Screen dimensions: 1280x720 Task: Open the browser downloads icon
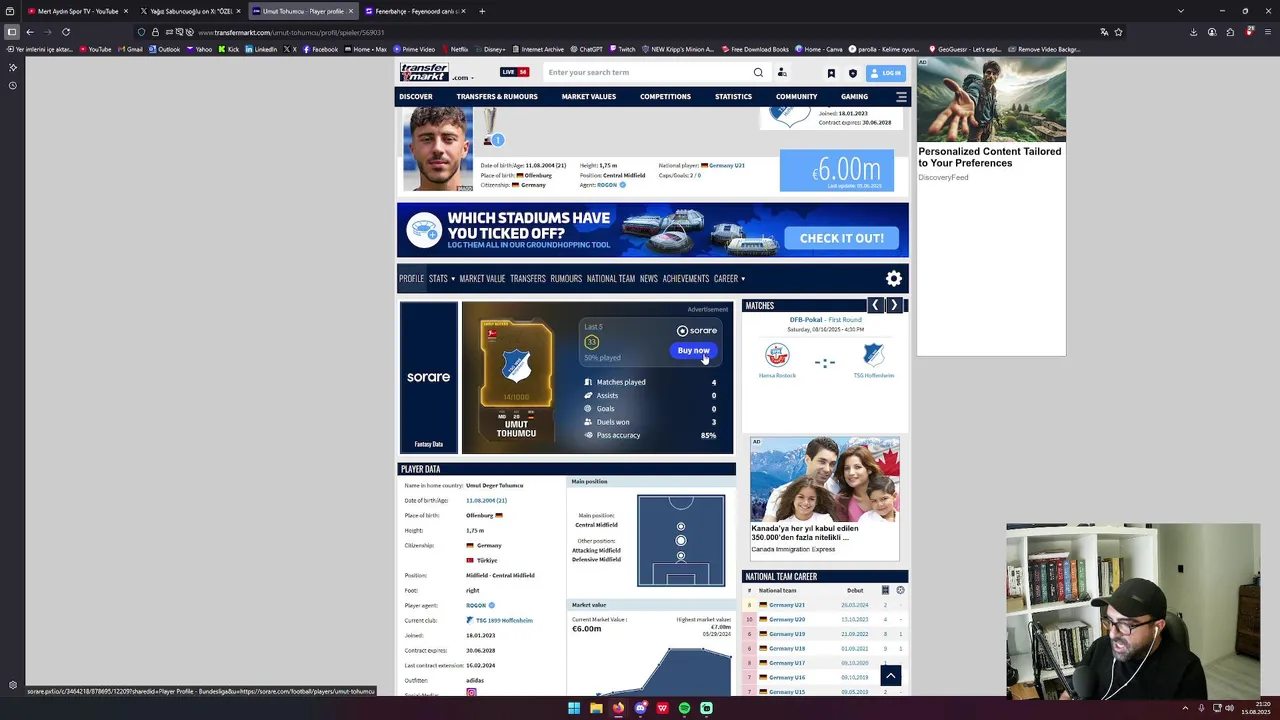click(x=1193, y=32)
